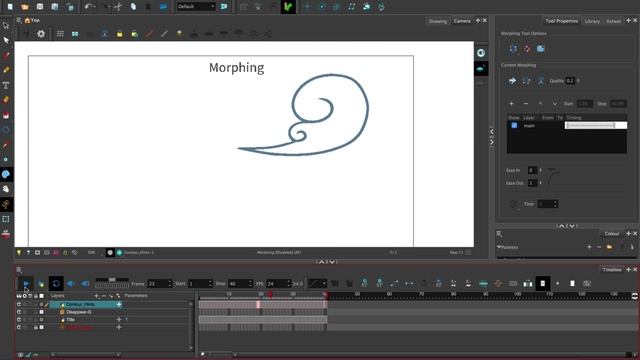
Task: Click the timeline zoom slider at the bottom
Action: click(x=220, y=355)
